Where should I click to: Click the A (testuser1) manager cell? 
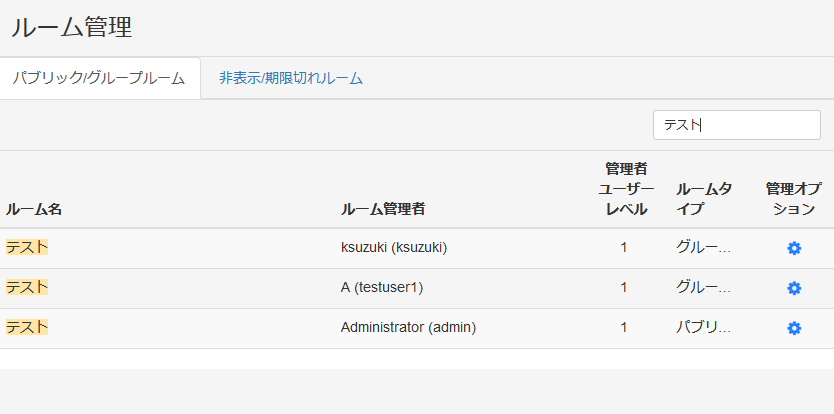[x=382, y=287]
